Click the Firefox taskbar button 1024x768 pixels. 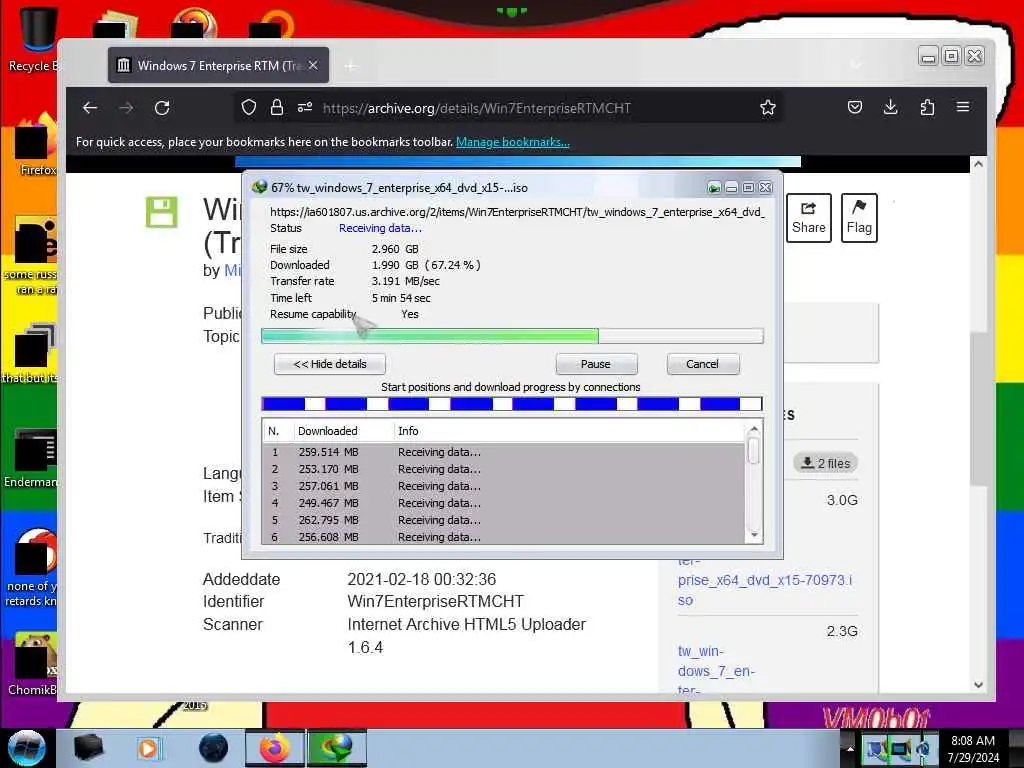pos(275,748)
